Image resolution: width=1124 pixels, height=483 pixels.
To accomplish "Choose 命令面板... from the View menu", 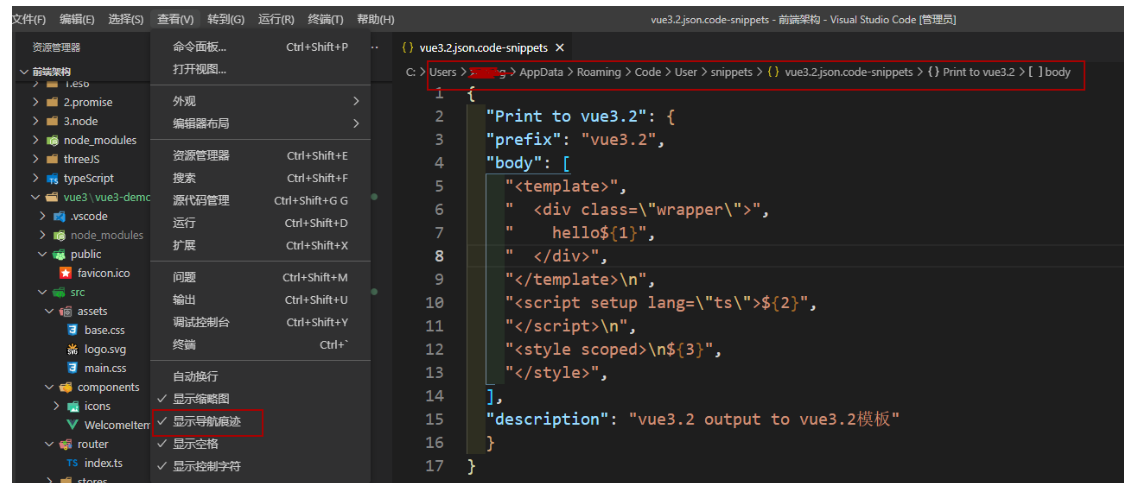I will point(260,47).
